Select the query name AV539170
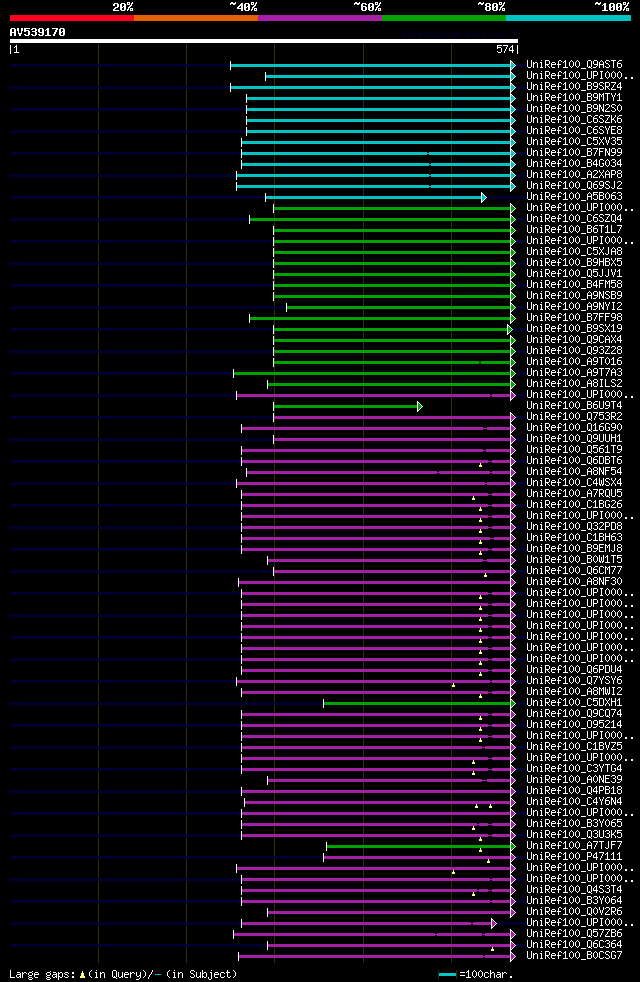640x982 pixels. coord(38,32)
